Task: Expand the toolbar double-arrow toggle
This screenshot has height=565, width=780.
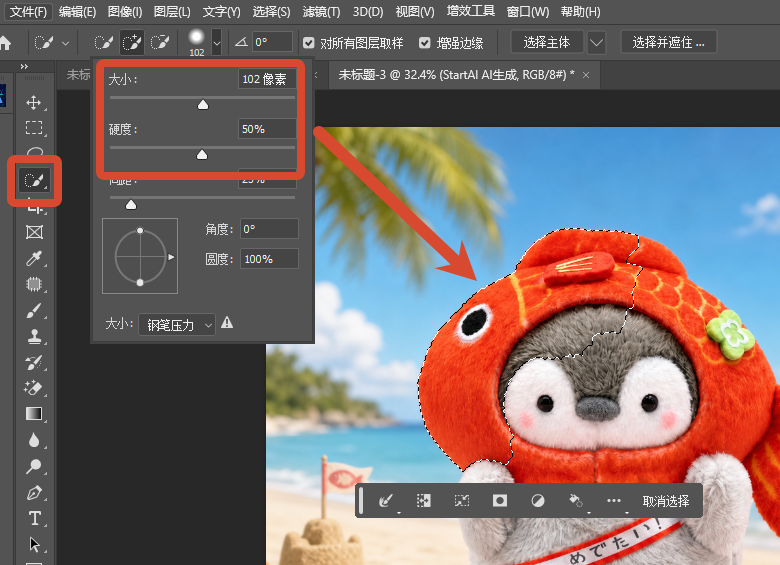Action: click(24, 67)
